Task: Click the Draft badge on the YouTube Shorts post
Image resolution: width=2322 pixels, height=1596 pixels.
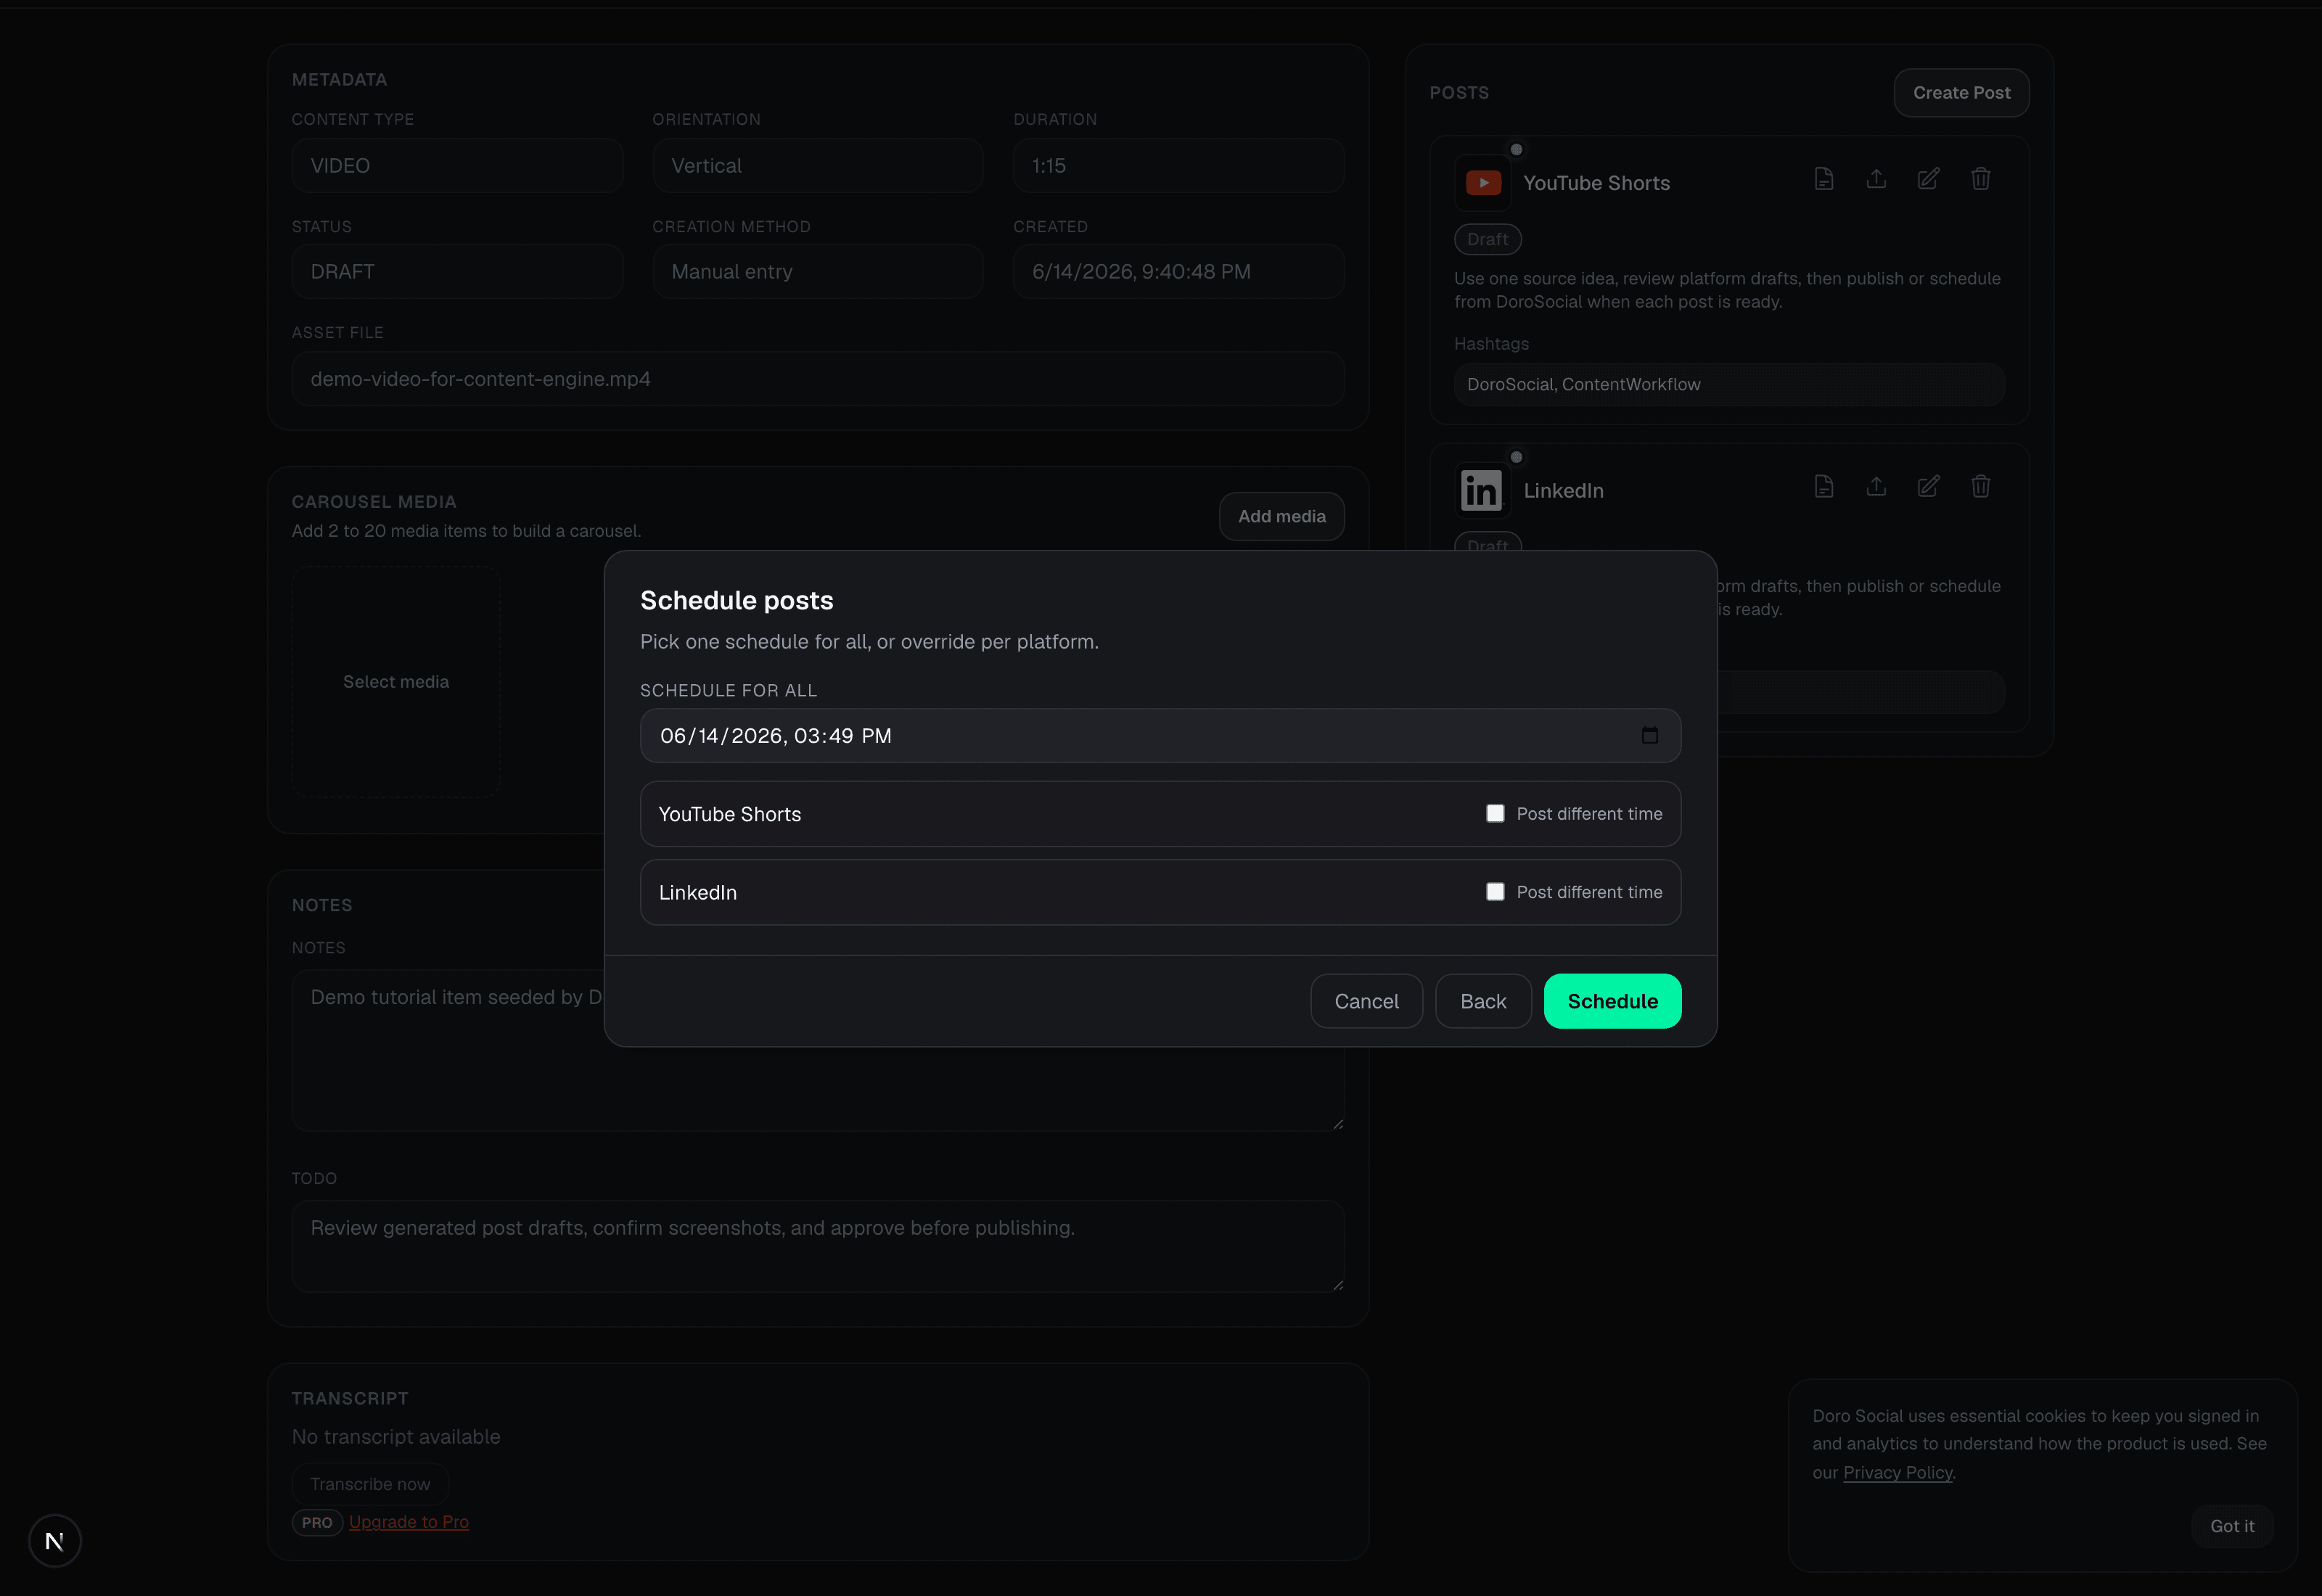Action: tap(1487, 240)
